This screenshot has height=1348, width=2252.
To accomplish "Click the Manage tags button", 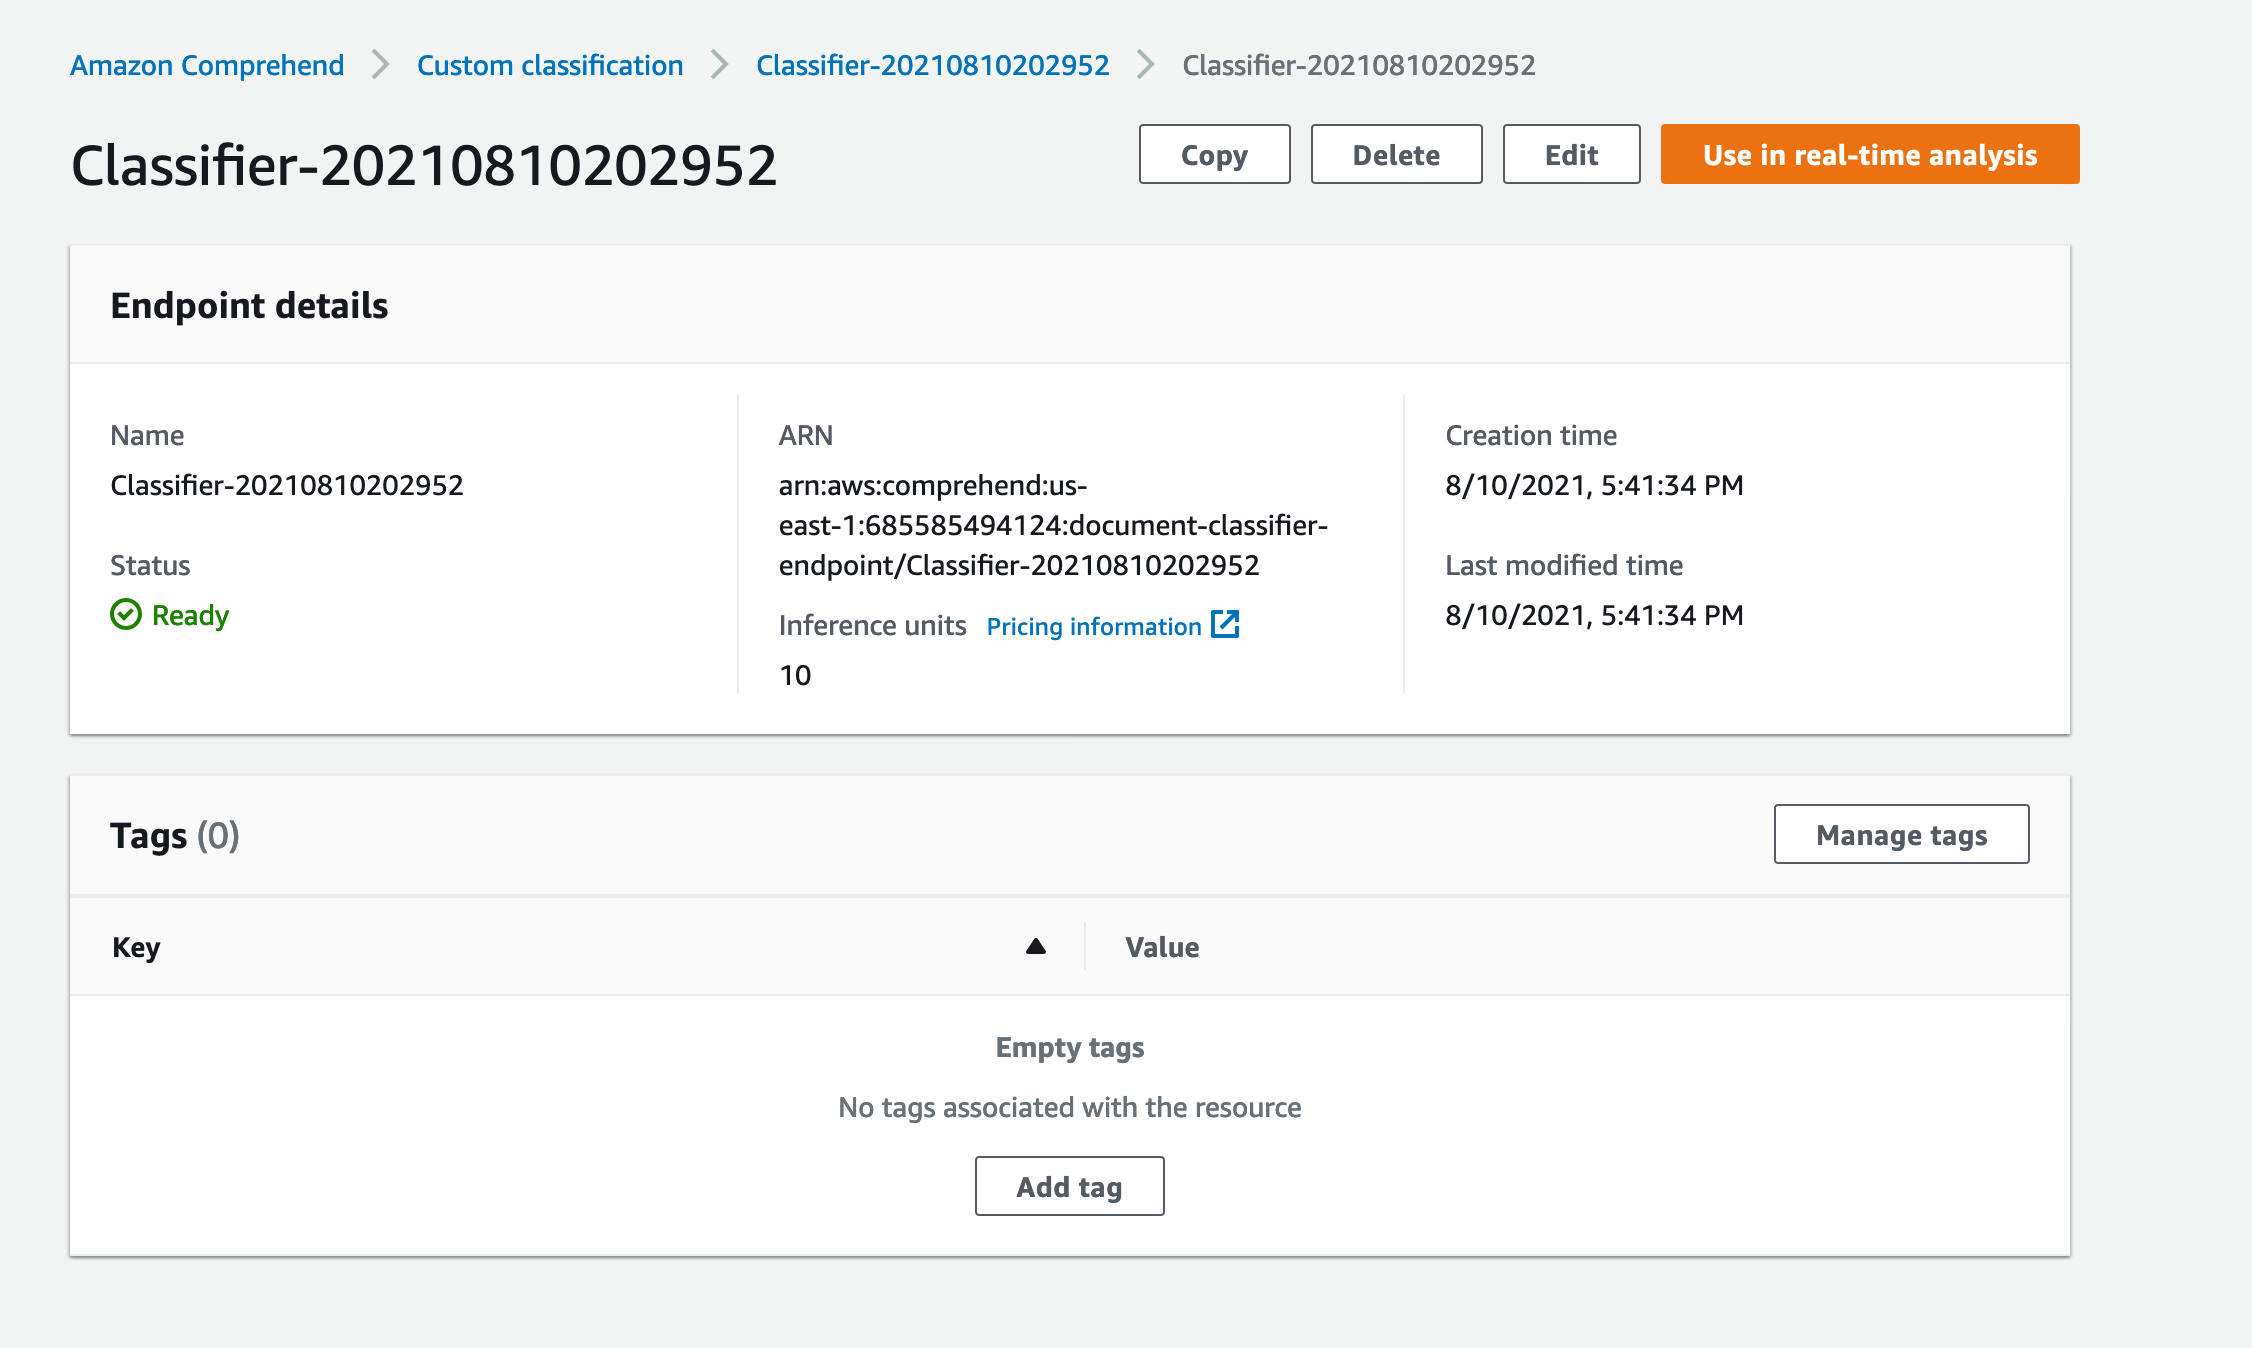I will point(1901,834).
